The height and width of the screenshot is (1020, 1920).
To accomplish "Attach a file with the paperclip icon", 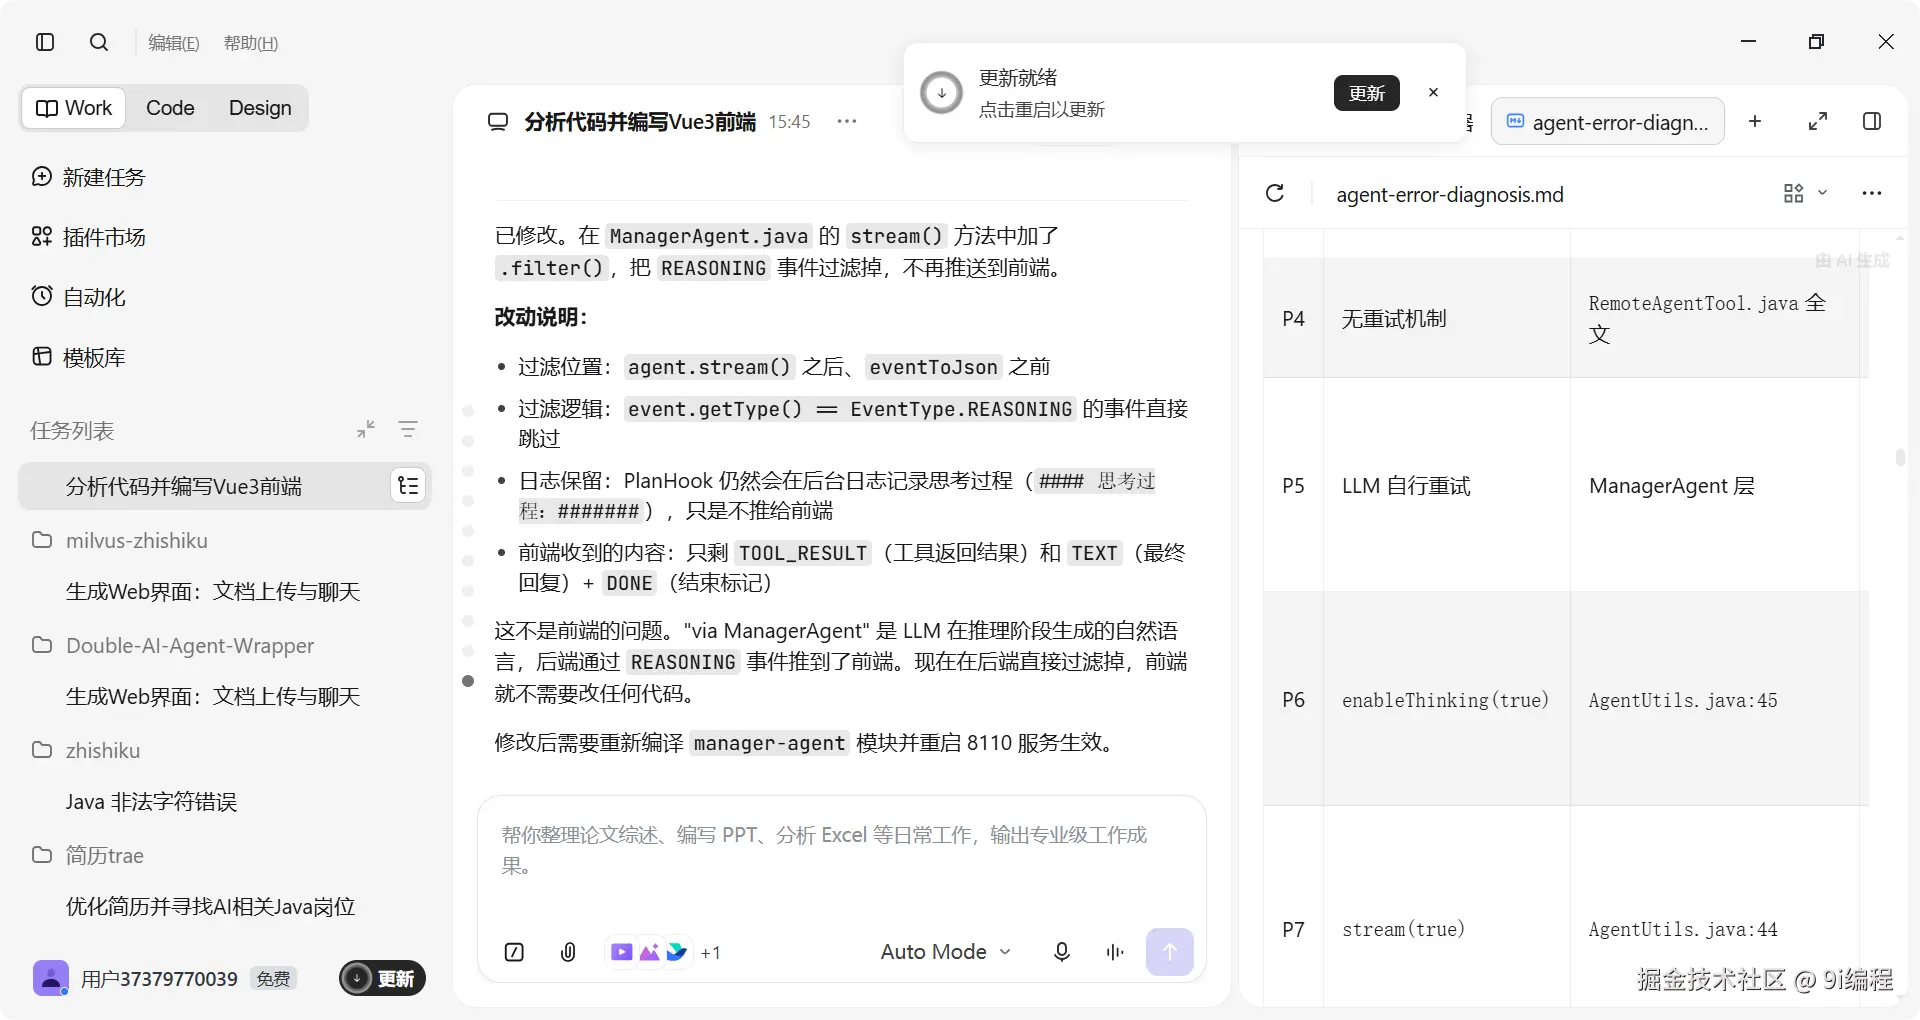I will click(568, 952).
